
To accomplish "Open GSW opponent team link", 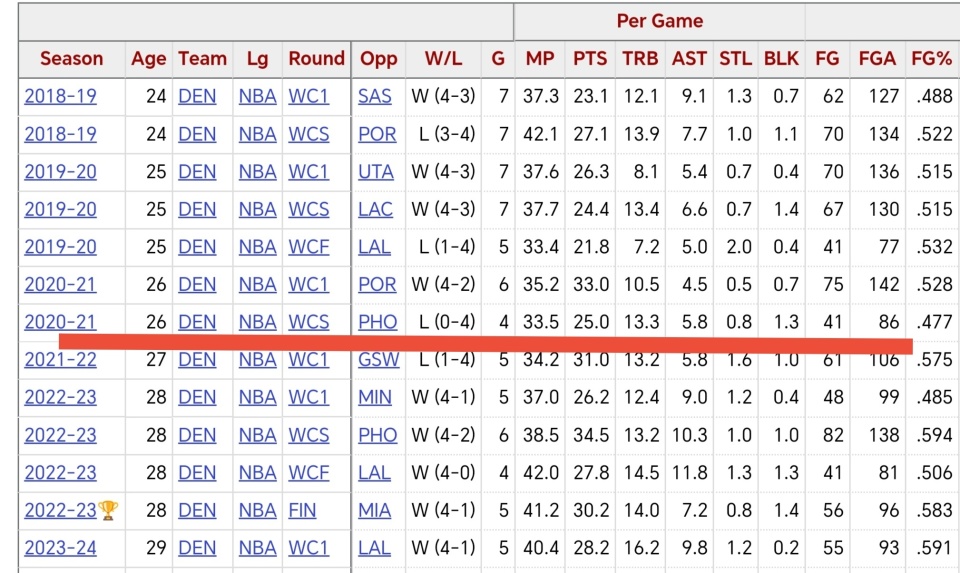I will [x=378, y=360].
